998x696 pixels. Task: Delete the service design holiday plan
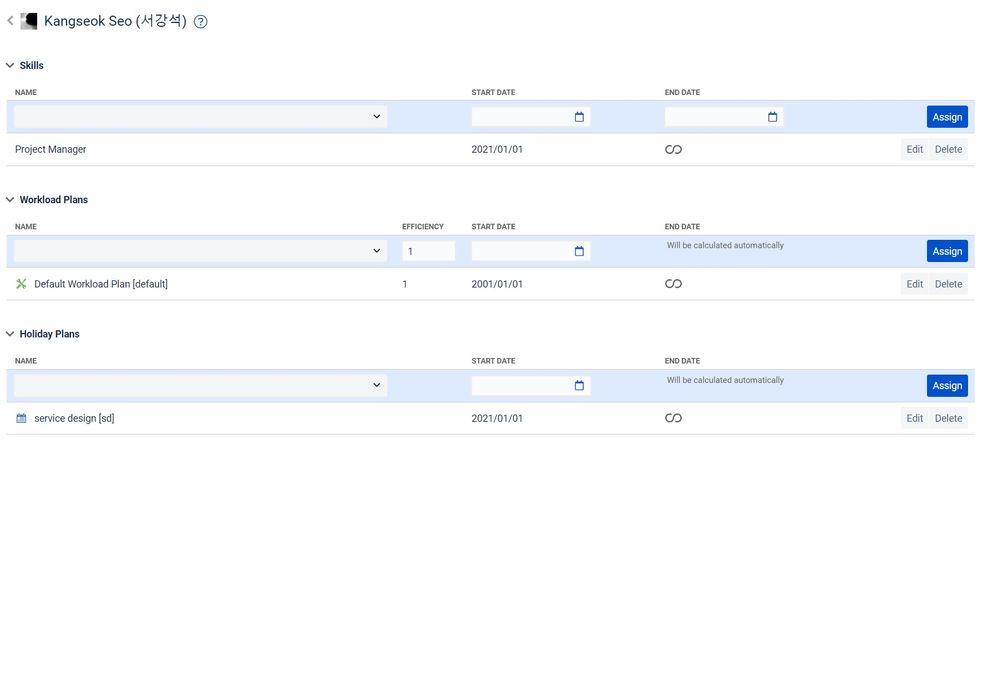pos(948,419)
